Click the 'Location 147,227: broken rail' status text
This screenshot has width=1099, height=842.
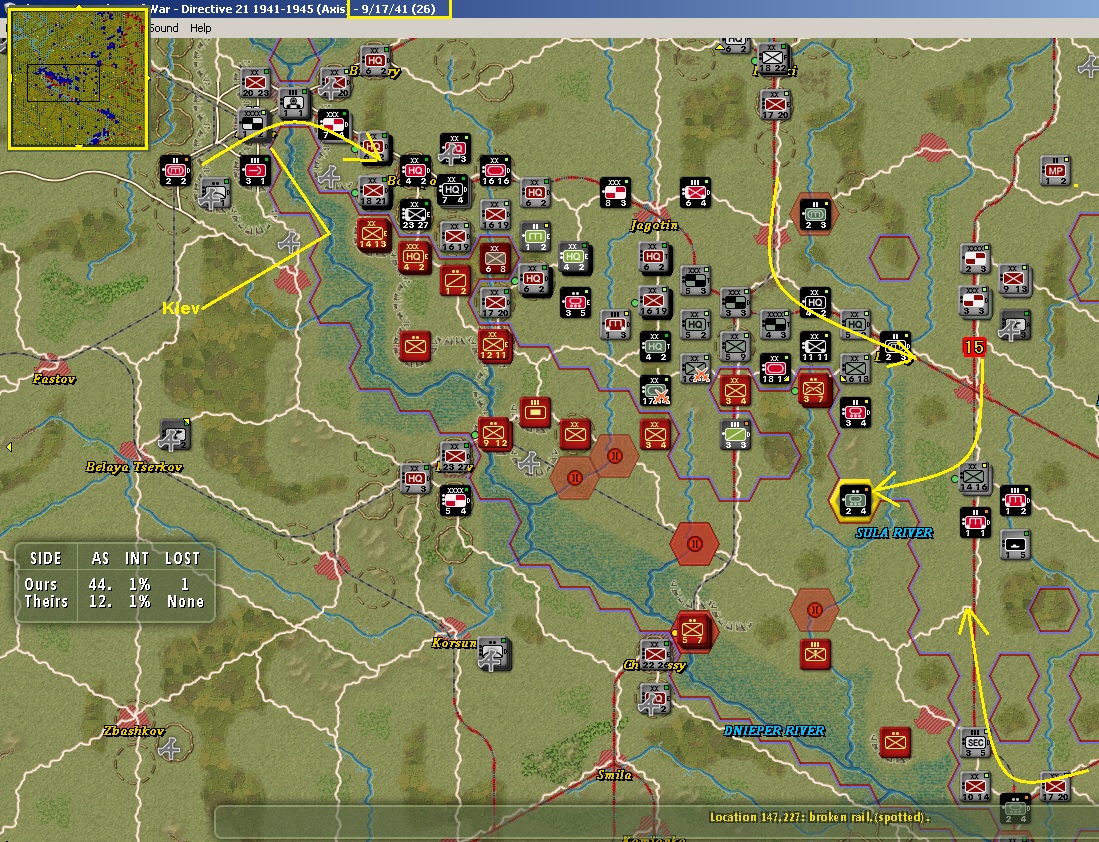coord(819,817)
